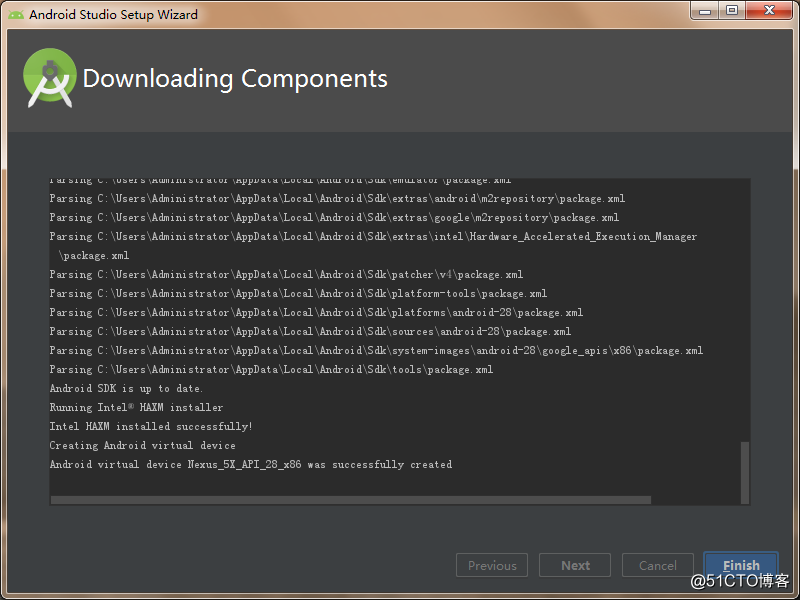Click the Next button
This screenshot has height=600, width=800.
click(575, 565)
